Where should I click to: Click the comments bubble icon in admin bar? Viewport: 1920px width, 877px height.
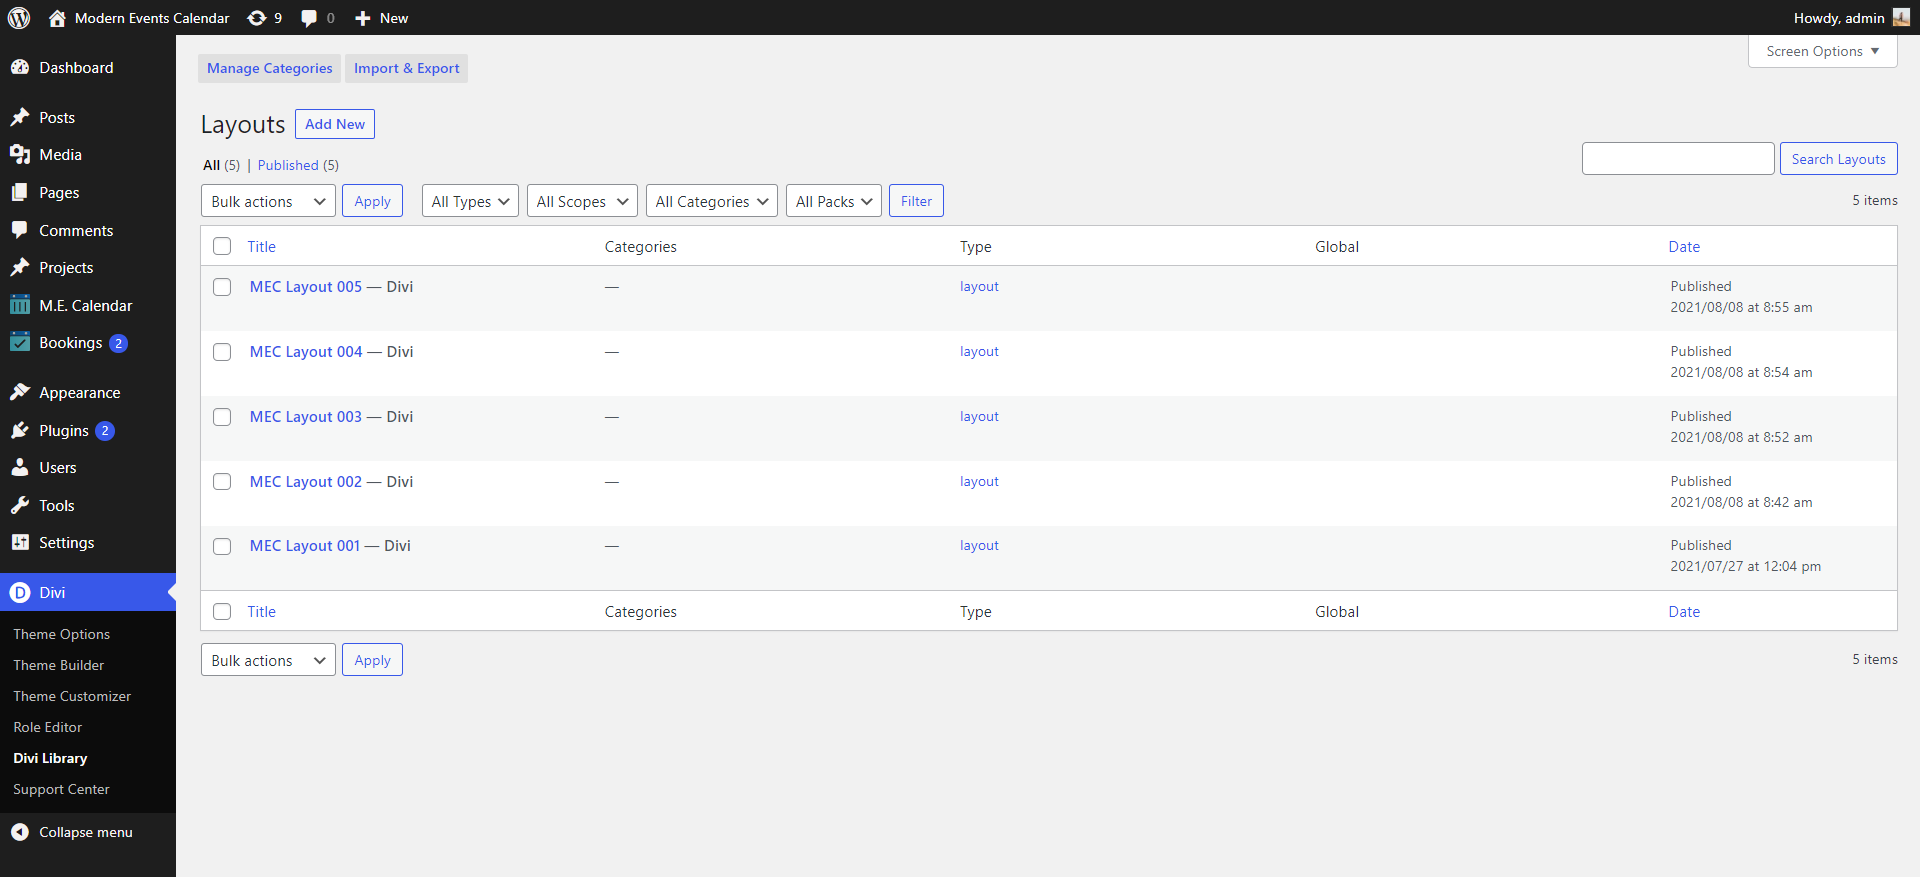[x=310, y=18]
